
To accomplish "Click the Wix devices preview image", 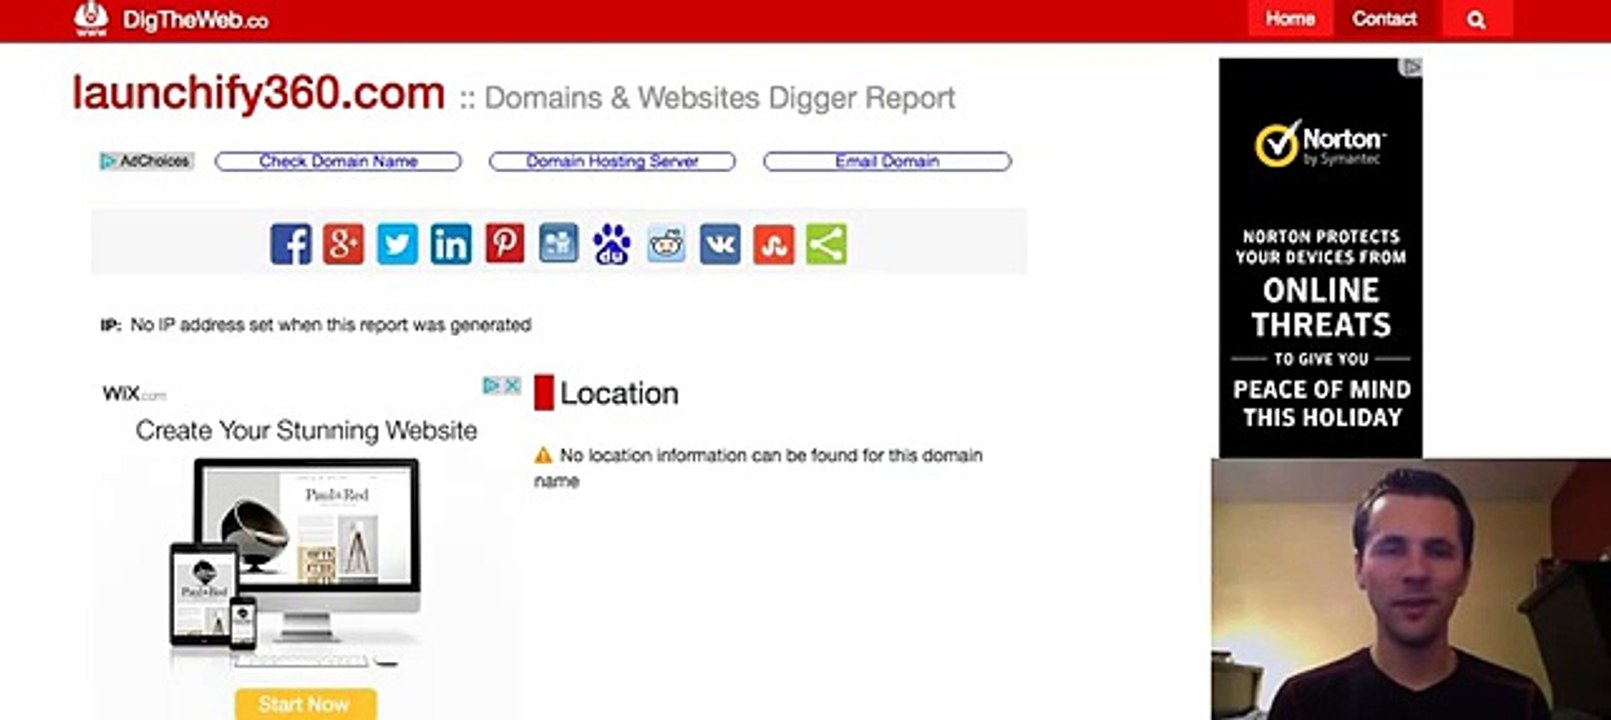I will pos(296,562).
